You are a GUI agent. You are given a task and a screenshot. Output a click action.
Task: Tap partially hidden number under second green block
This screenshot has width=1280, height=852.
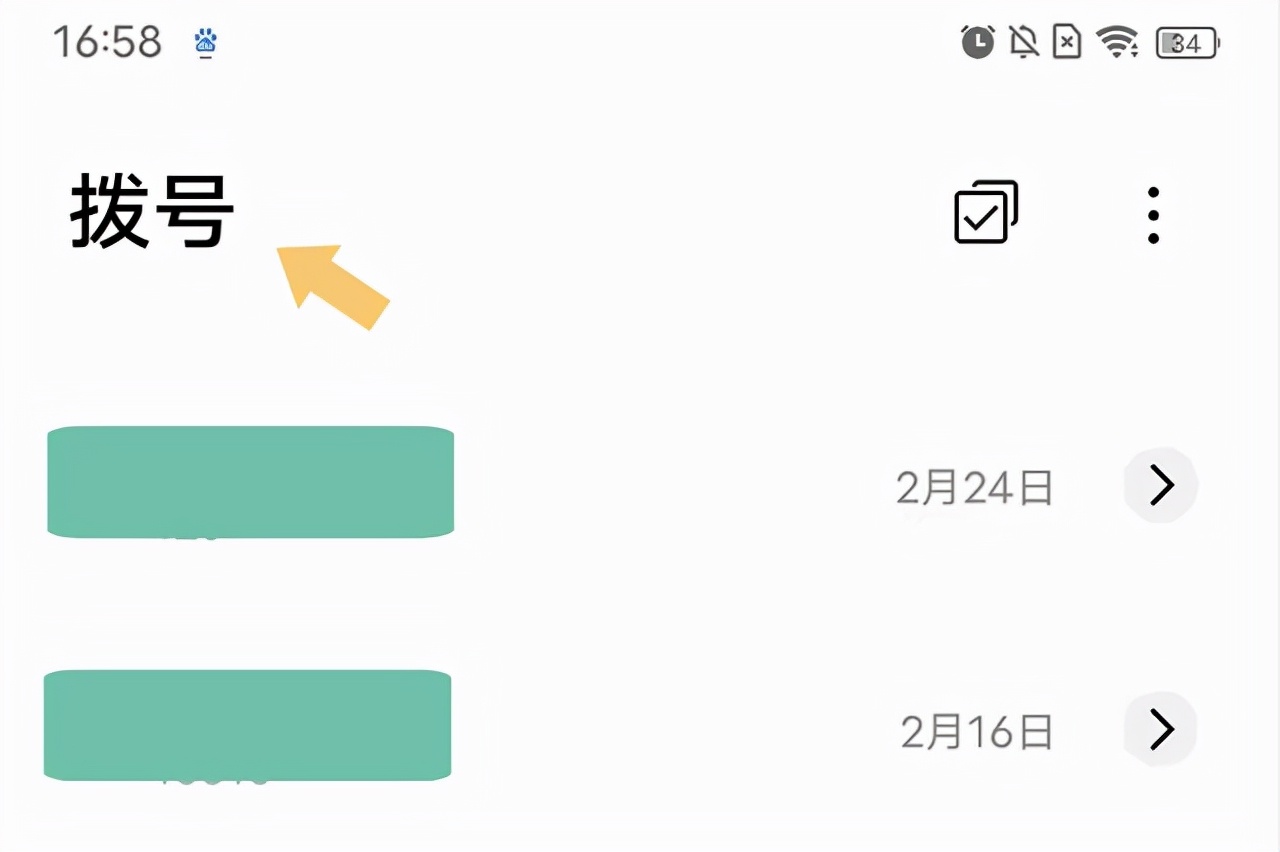tap(214, 781)
